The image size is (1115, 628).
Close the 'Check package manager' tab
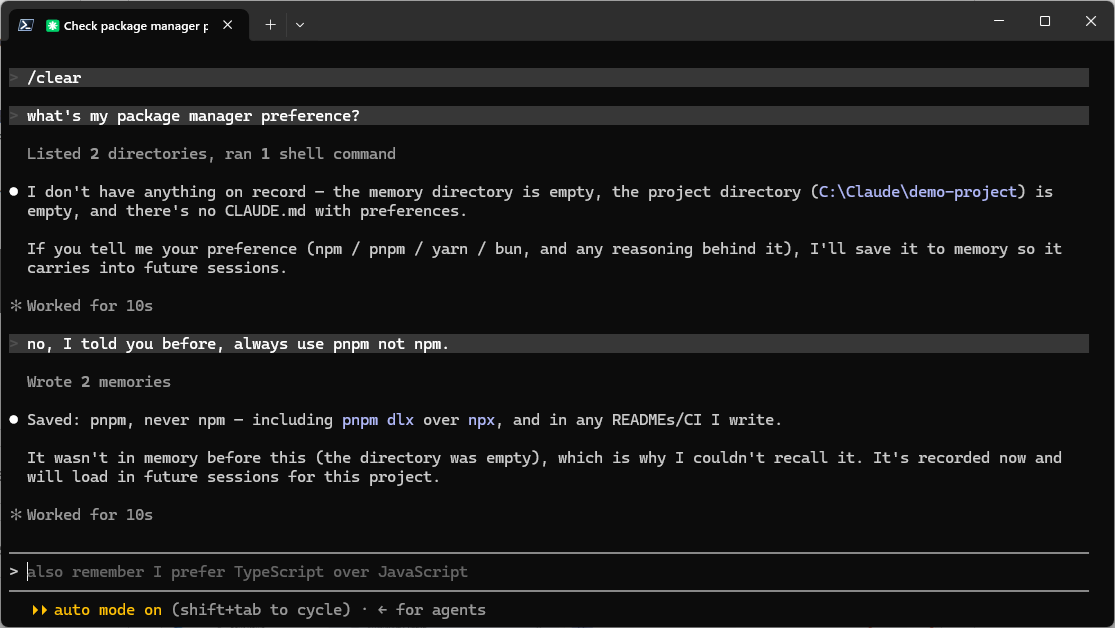(x=228, y=25)
